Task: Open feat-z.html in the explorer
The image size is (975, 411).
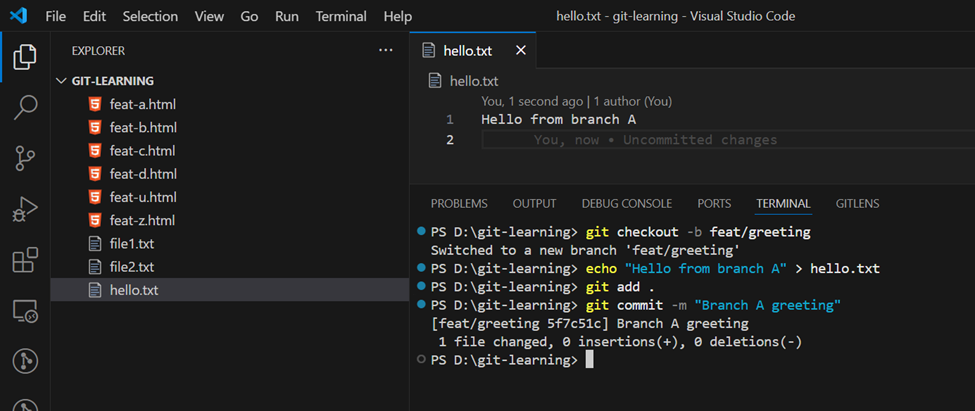Action: pyautogui.click(x=229, y=220)
